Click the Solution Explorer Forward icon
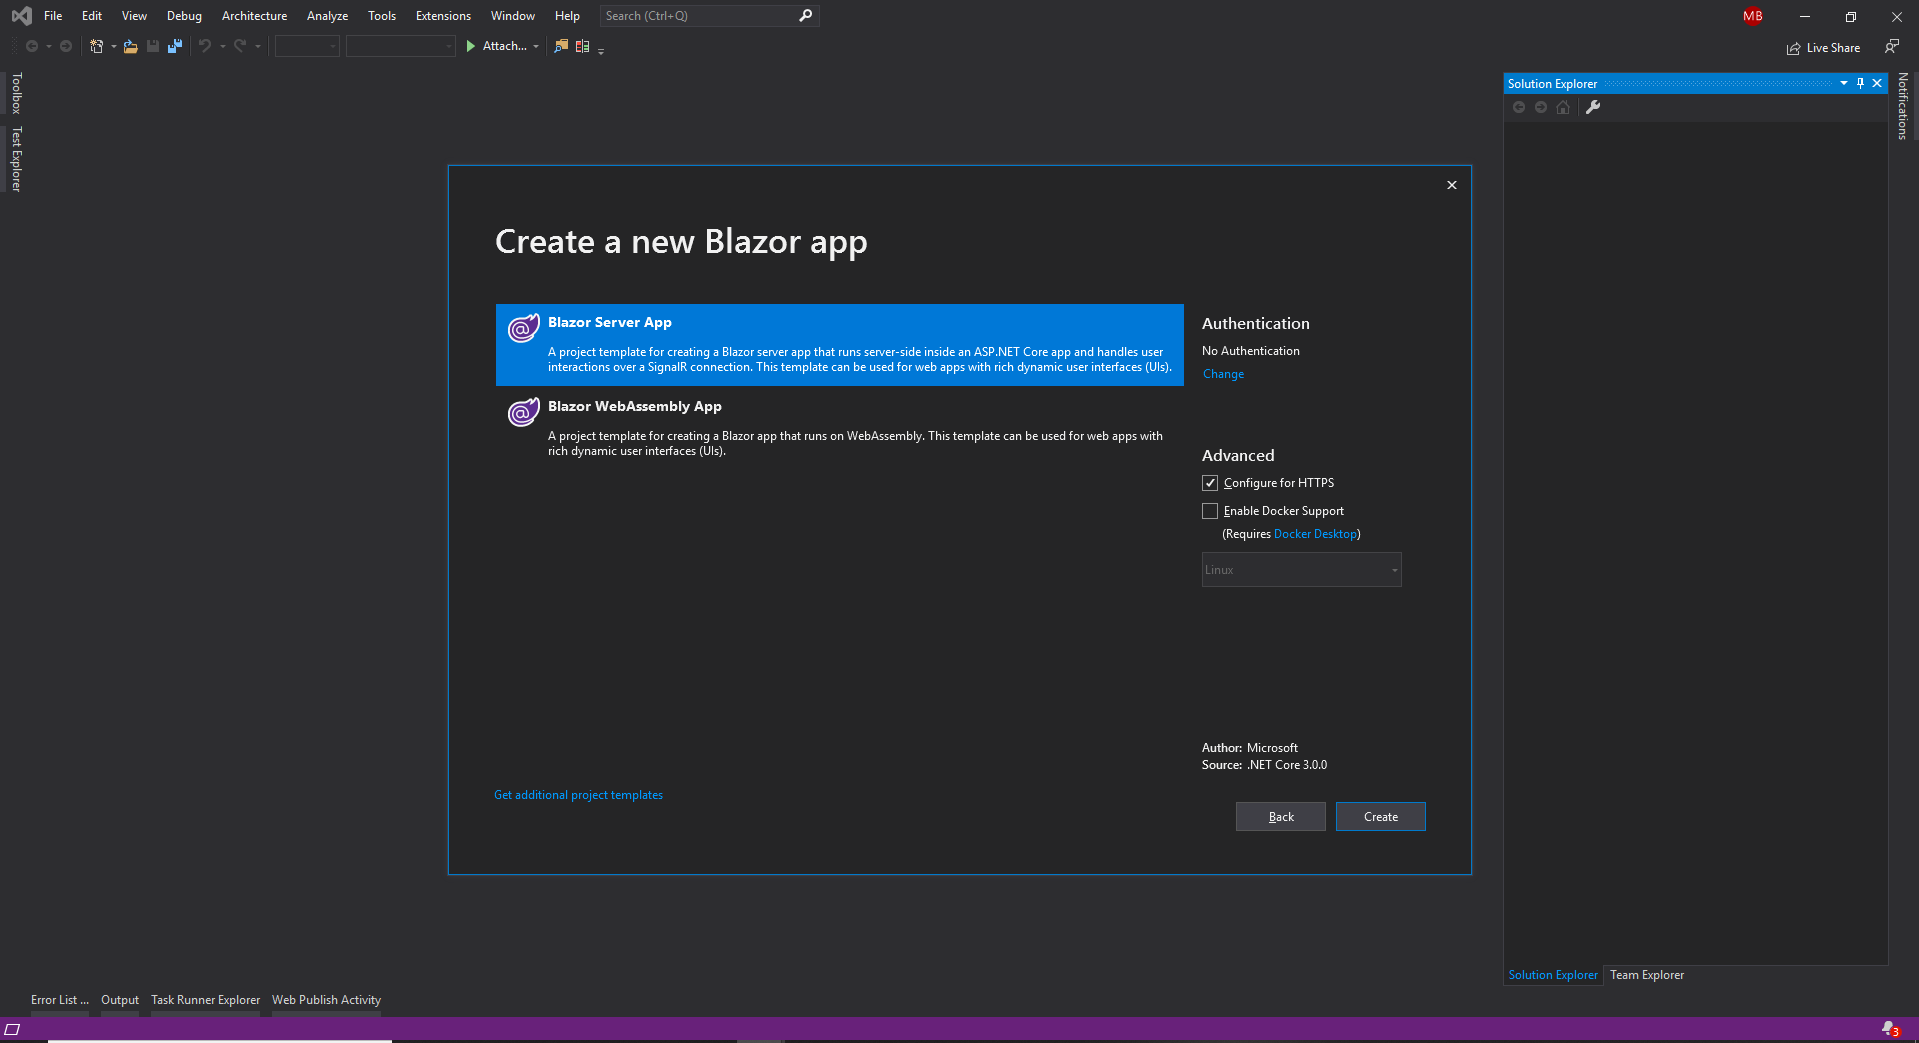The image size is (1919, 1043). click(1541, 107)
